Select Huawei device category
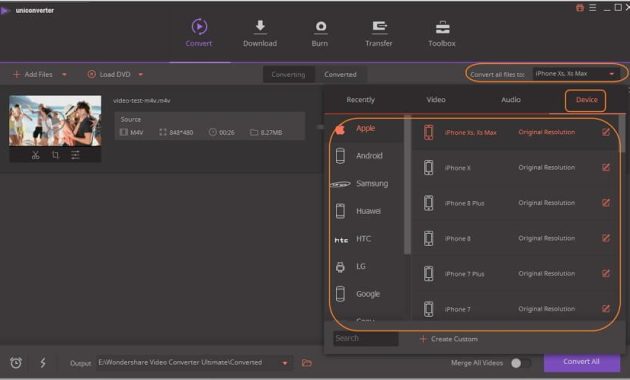 [x=367, y=211]
